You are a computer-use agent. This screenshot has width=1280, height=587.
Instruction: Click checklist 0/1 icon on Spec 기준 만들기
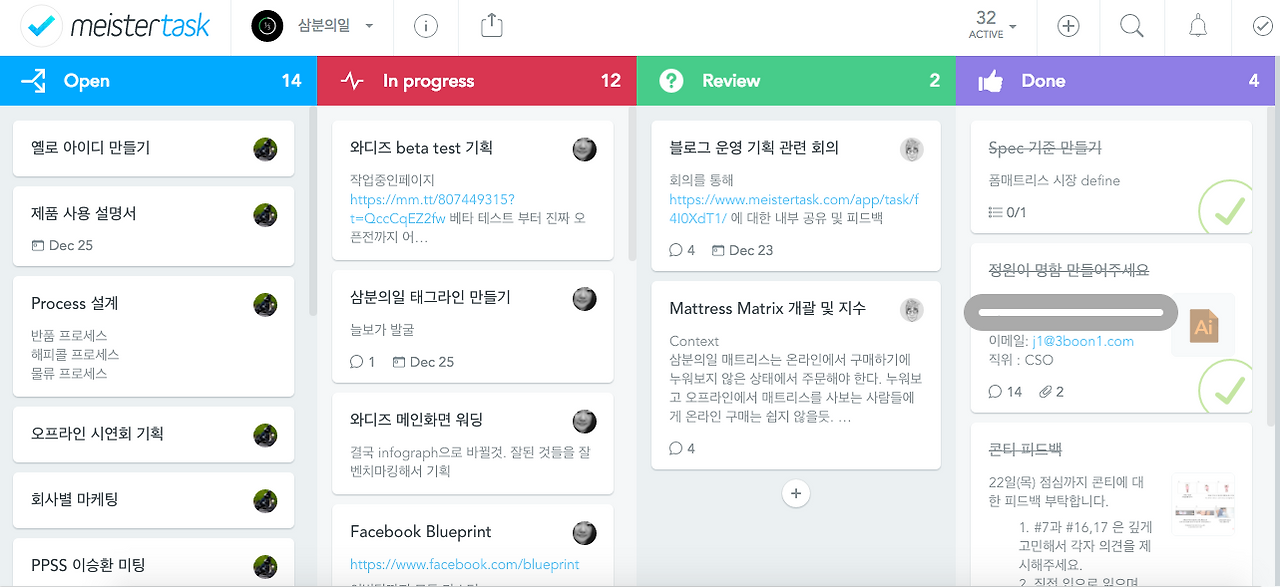995,212
